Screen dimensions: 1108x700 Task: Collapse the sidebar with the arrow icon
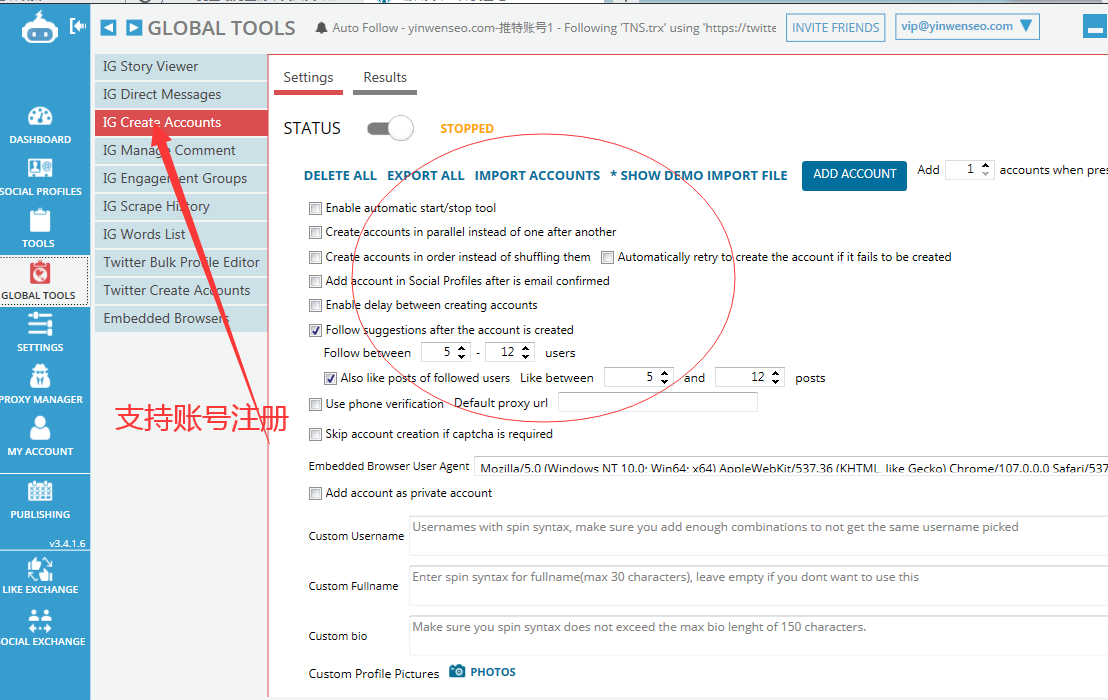(x=78, y=26)
